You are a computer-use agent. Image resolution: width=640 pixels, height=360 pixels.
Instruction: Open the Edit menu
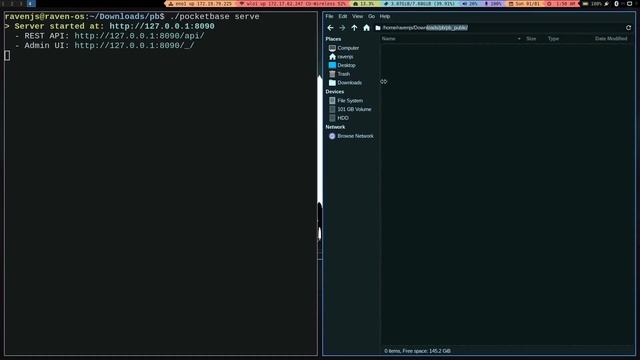(342, 16)
